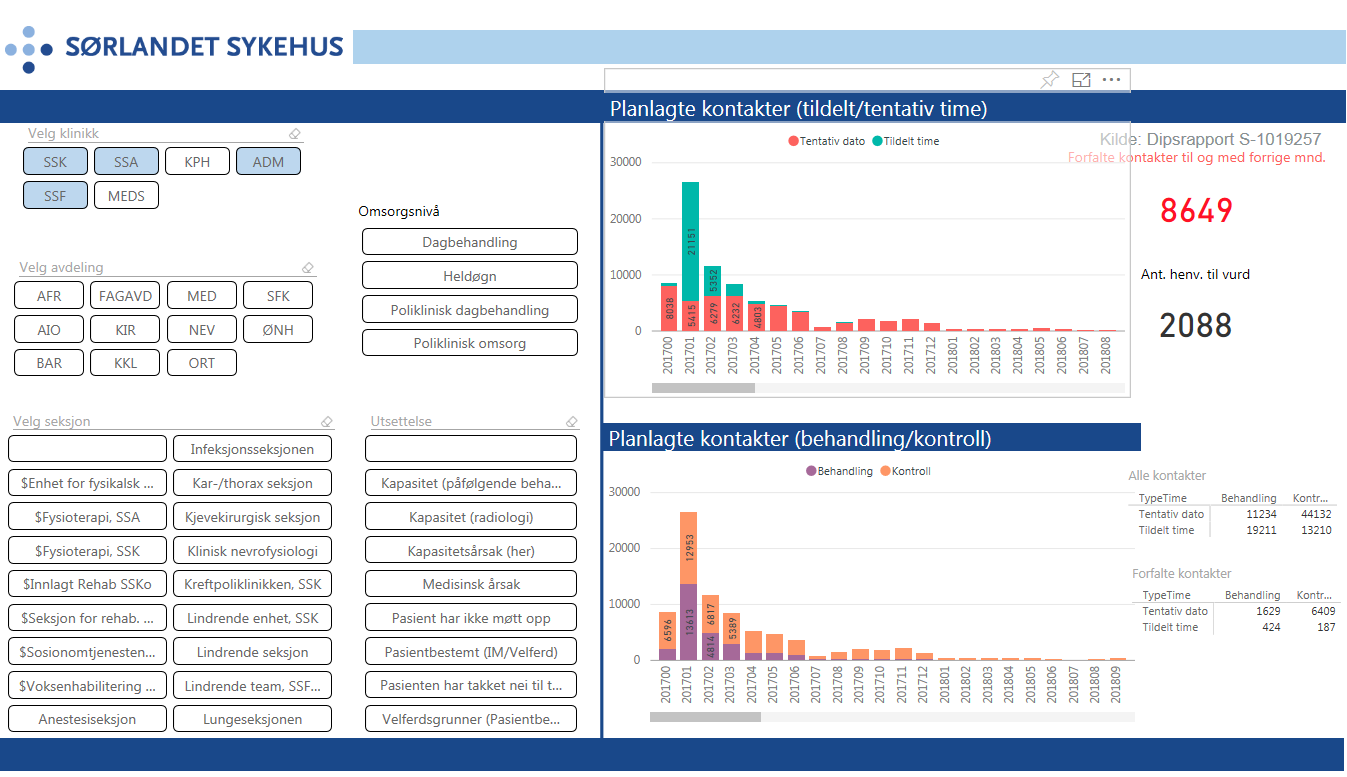
Task: Select MED department
Action: (x=201, y=296)
